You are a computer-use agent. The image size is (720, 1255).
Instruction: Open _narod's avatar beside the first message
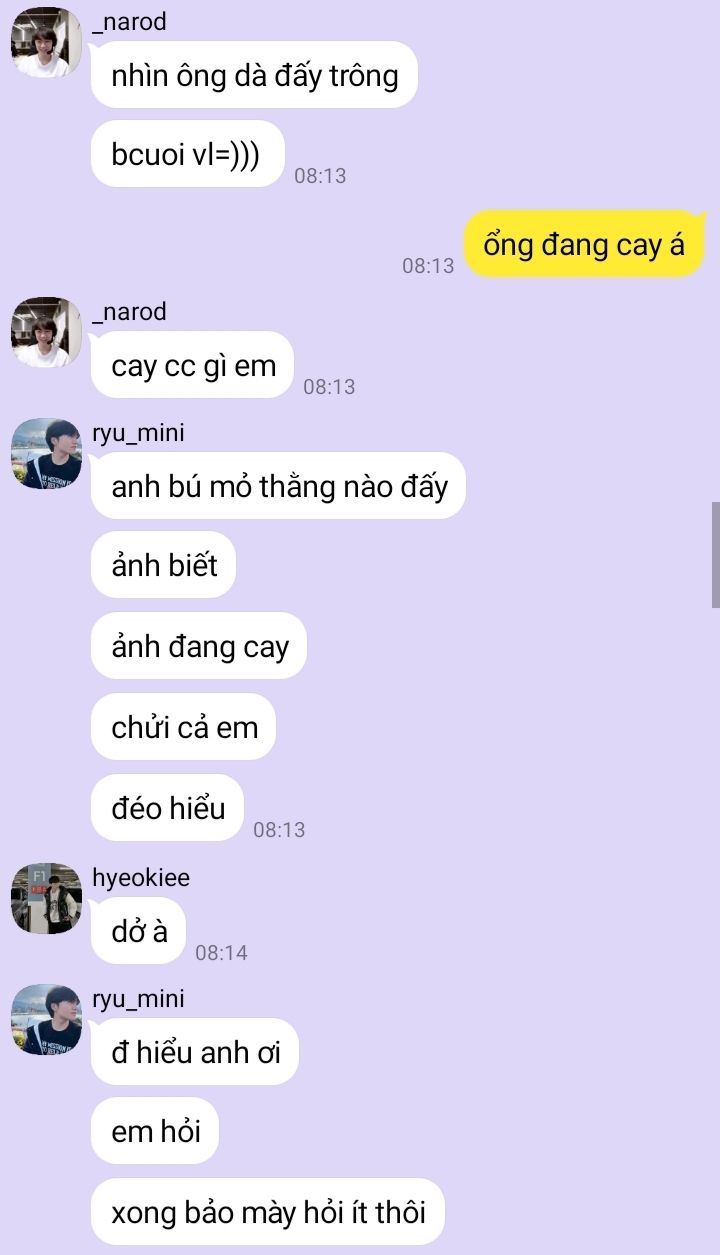point(46,42)
